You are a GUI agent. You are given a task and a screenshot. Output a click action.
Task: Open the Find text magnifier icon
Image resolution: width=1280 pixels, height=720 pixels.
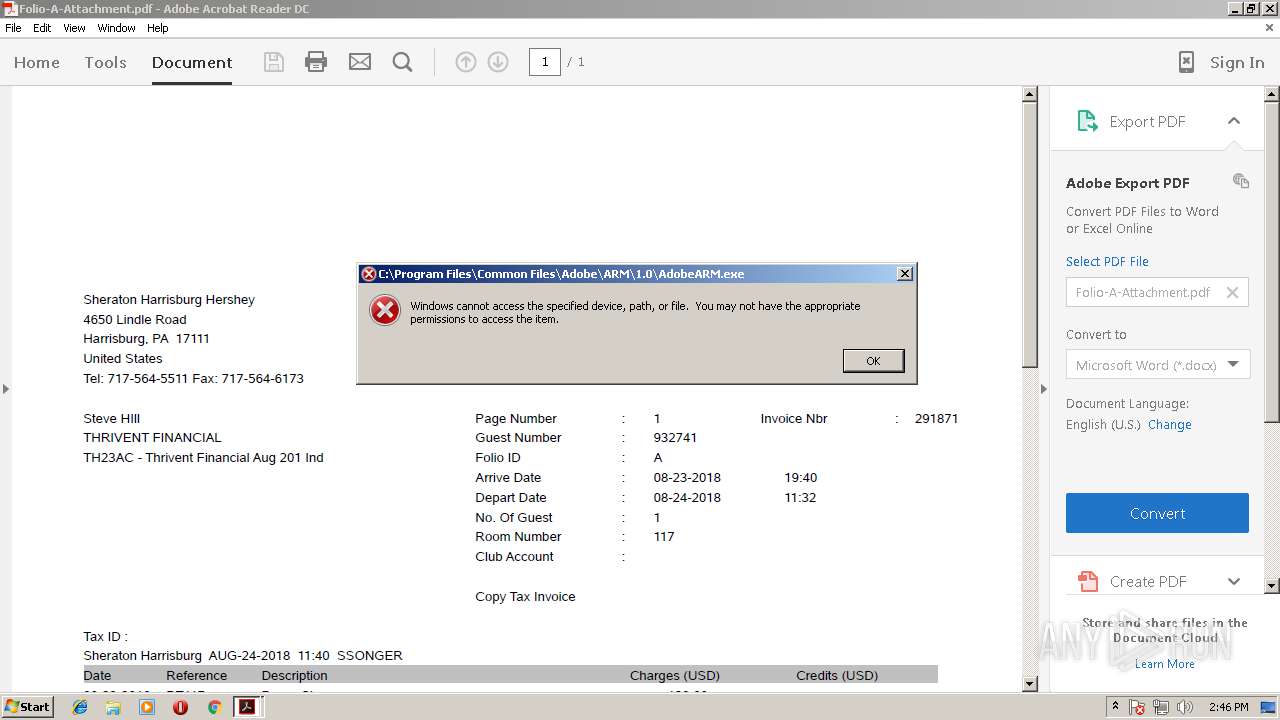coord(403,62)
